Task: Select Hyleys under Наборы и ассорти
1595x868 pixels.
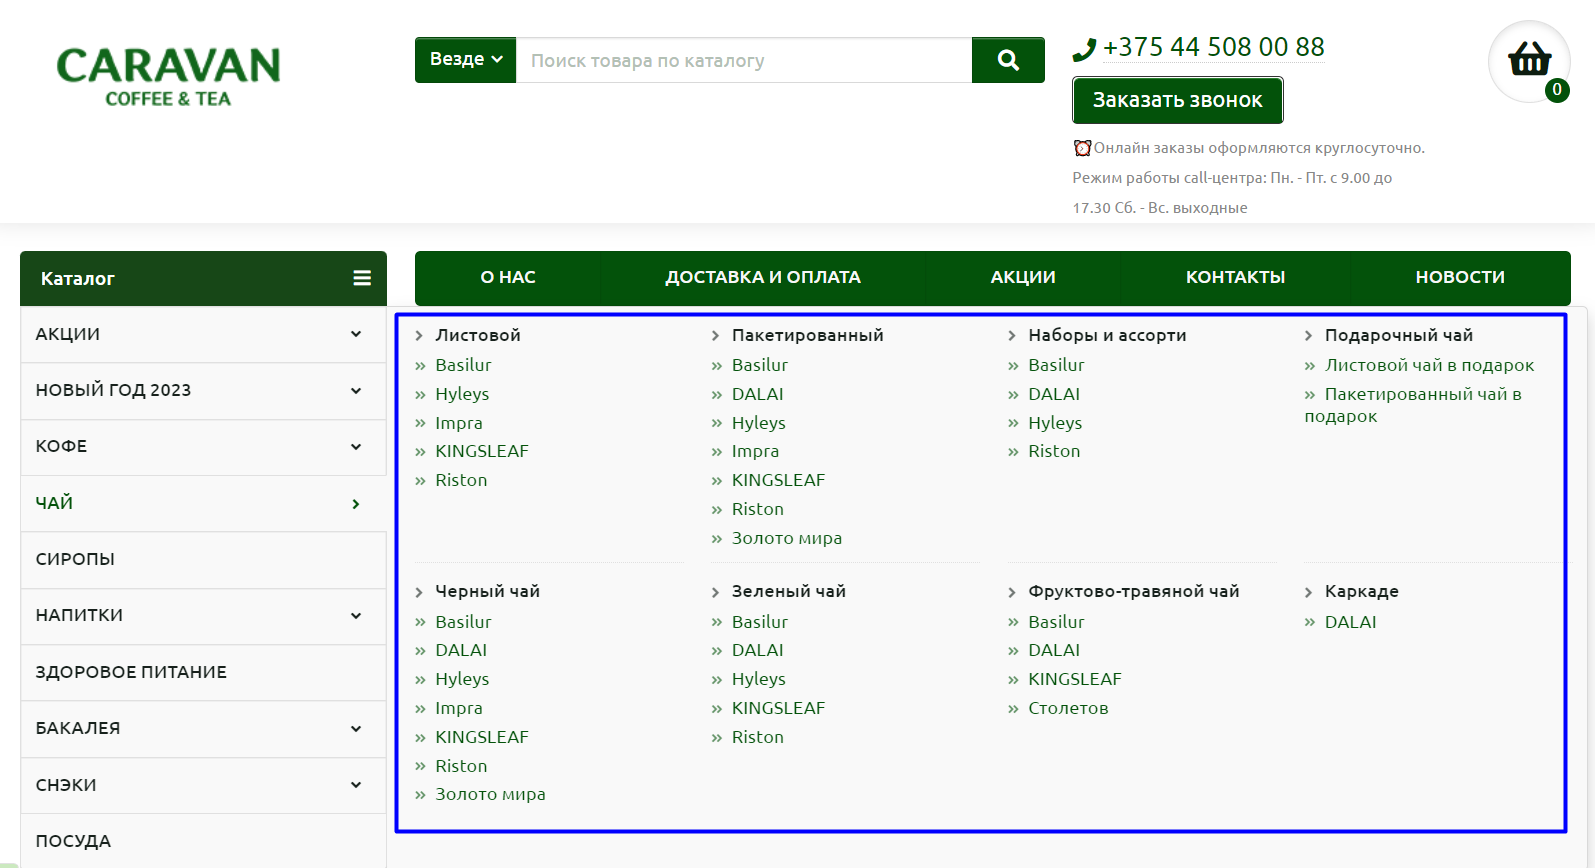Action: [1055, 423]
